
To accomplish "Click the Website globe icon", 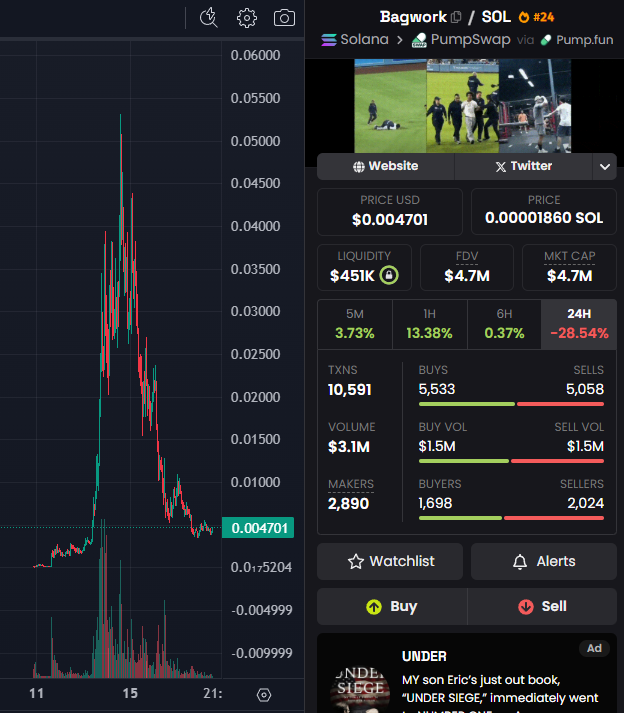I will tap(359, 167).
